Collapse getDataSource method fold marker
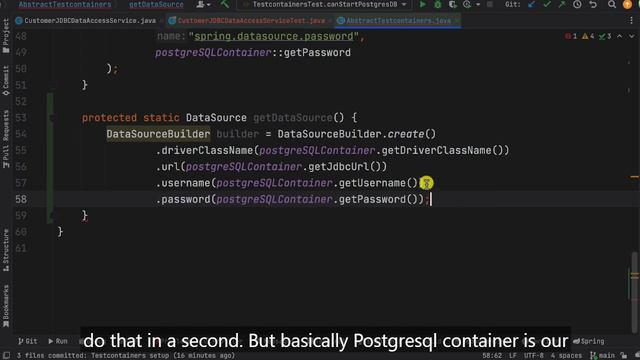 pos(51,118)
